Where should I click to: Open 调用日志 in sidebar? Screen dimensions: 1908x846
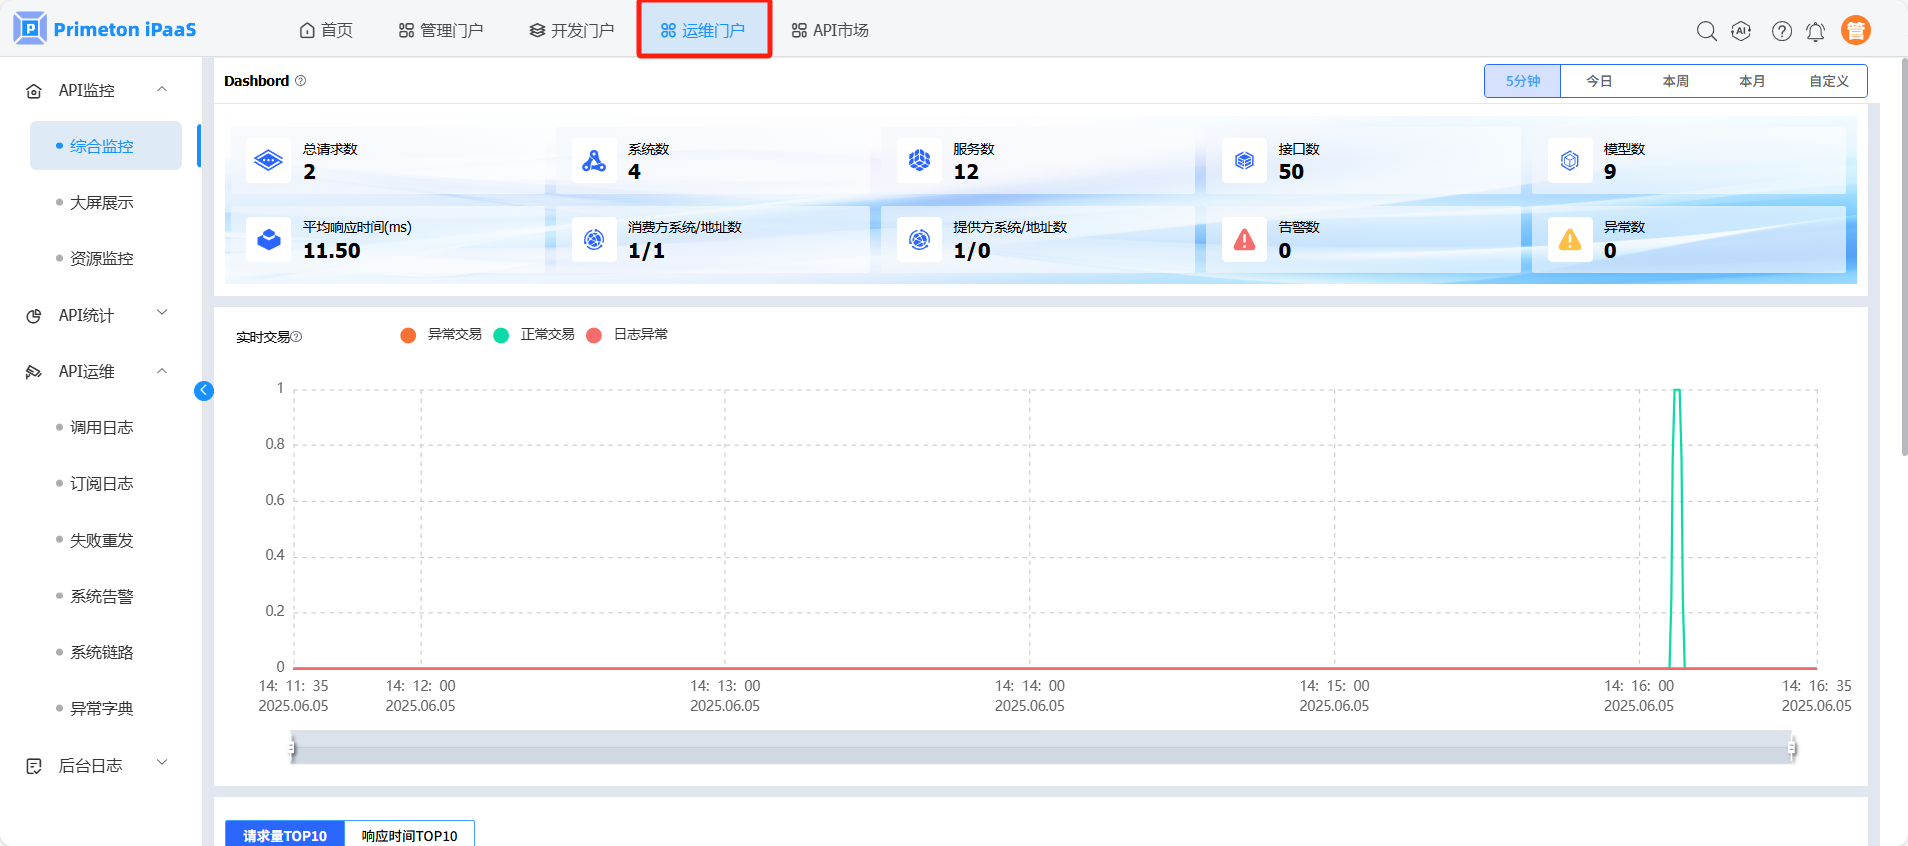tap(101, 427)
